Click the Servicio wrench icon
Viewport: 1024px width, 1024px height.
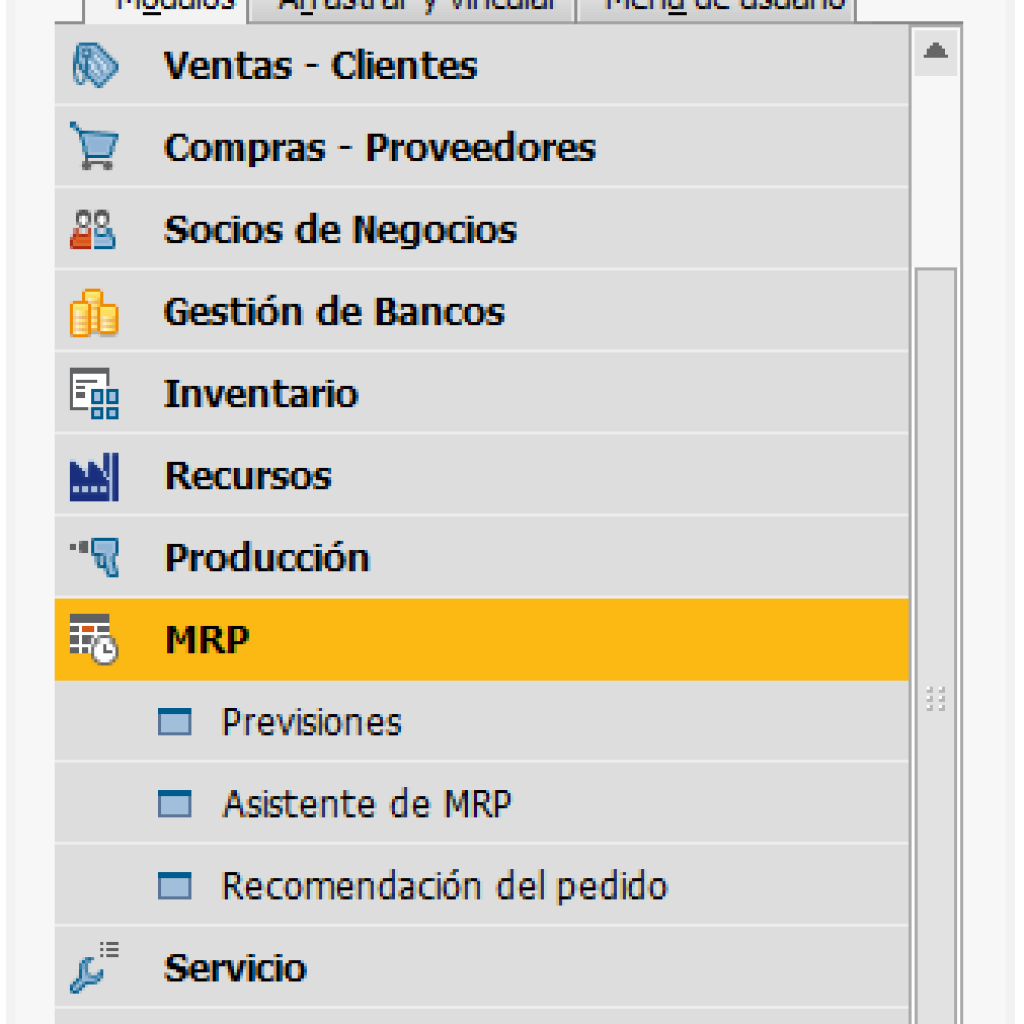95,967
